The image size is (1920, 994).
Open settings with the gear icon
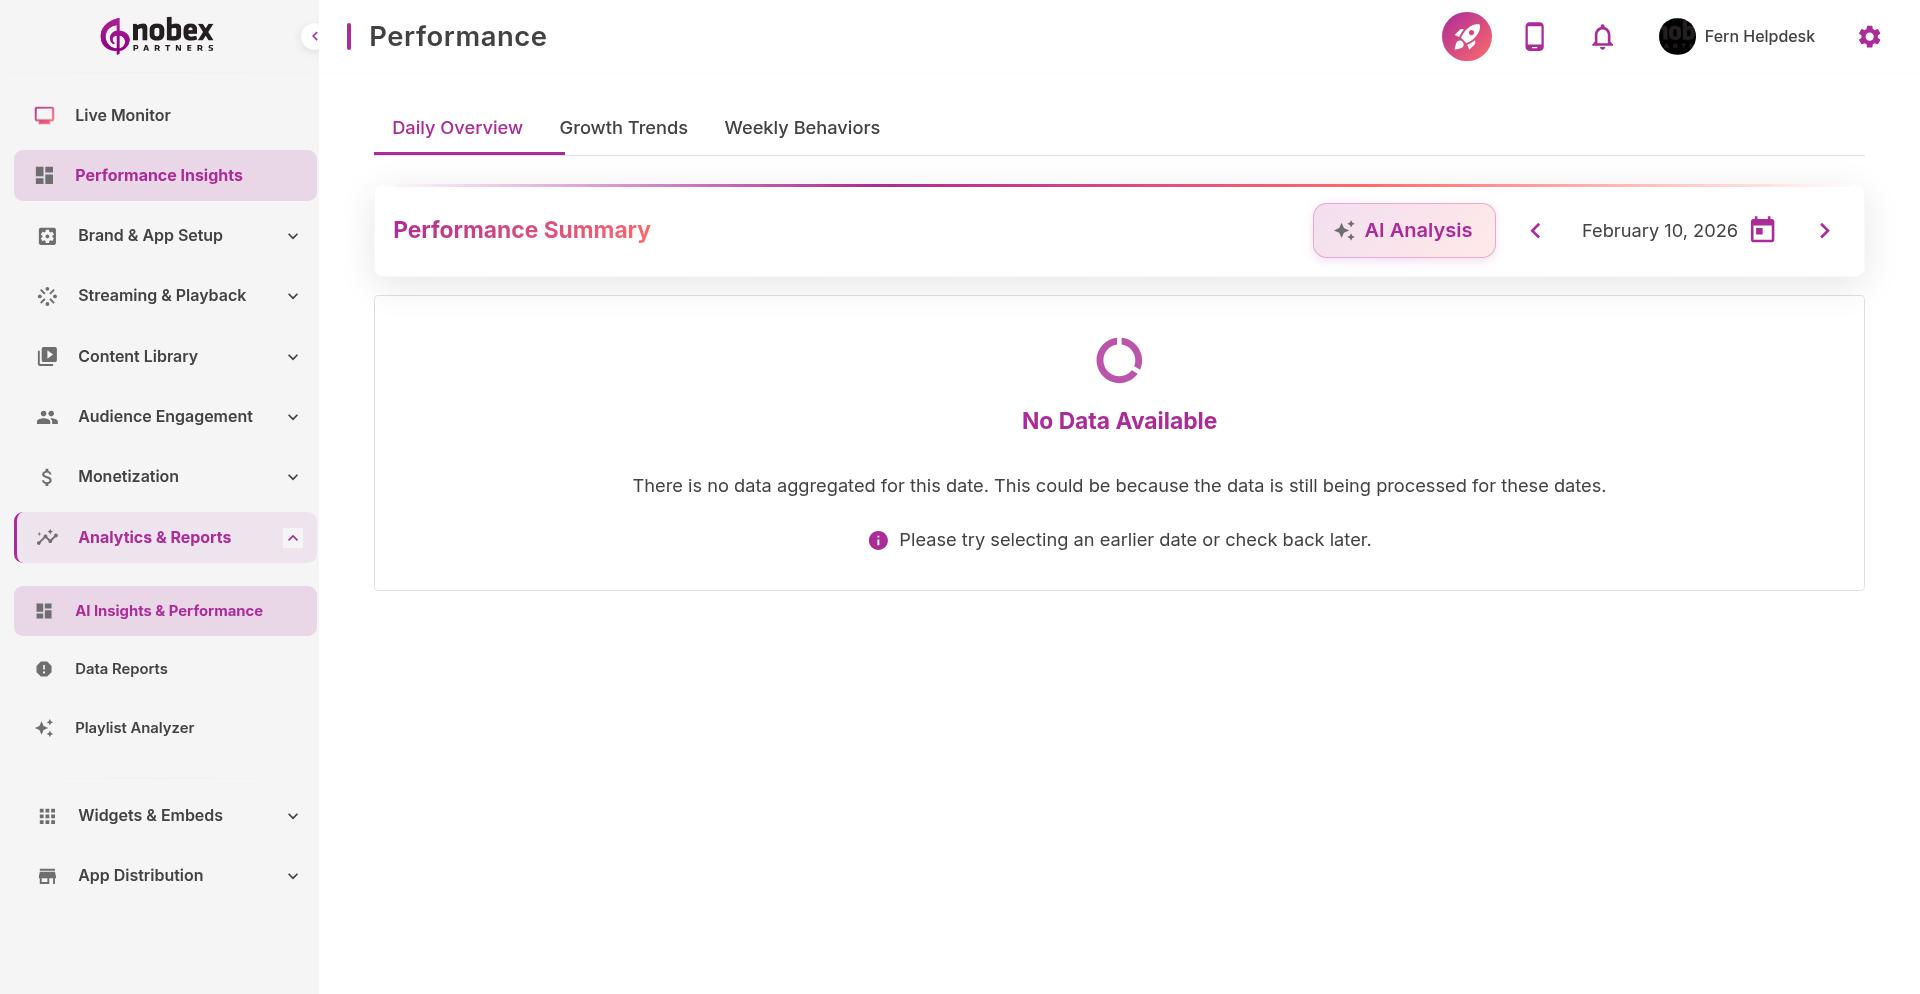click(1868, 37)
